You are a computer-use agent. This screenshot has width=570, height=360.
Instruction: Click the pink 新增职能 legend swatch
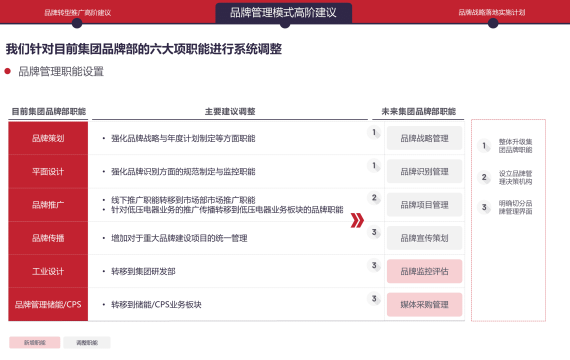(35, 343)
